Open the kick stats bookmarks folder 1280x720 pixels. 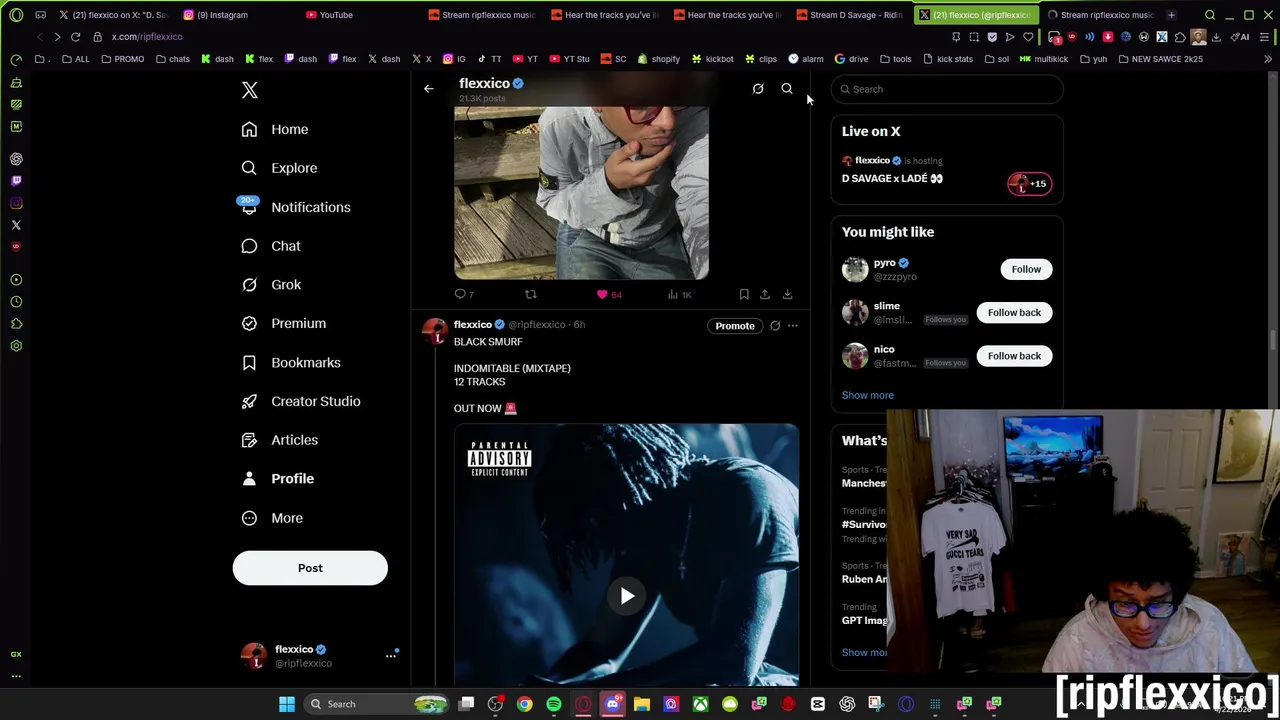tap(948, 59)
